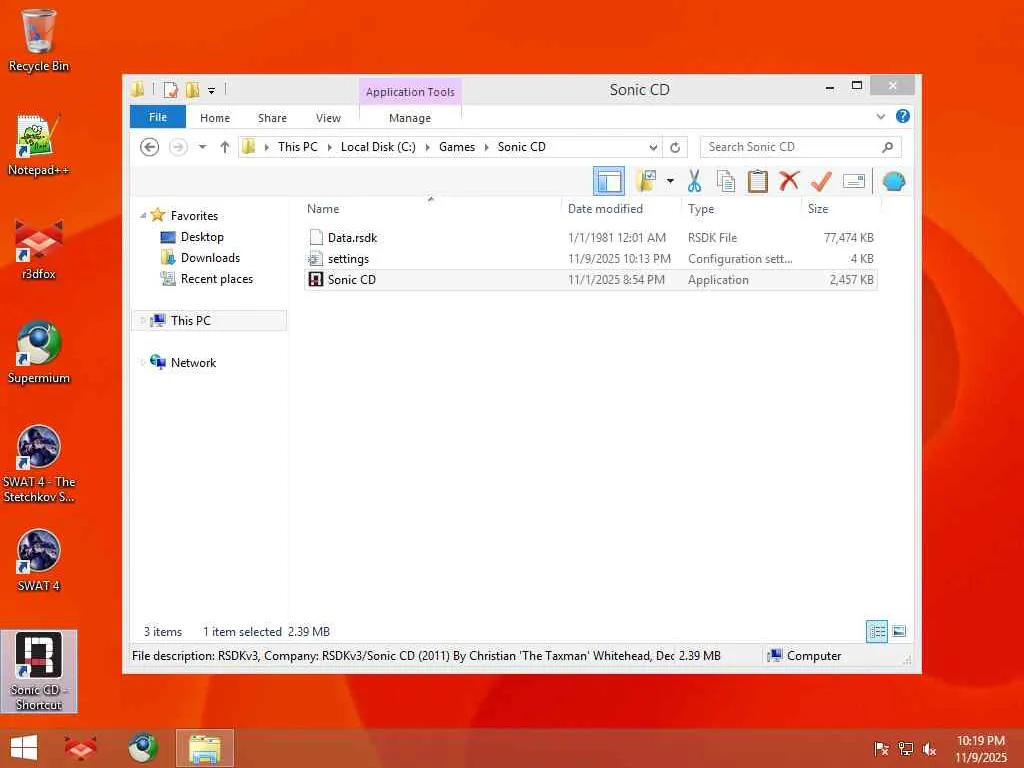The width and height of the screenshot is (1024, 768).
Task: Open the recent locations dropdown arrow
Action: pos(202,147)
